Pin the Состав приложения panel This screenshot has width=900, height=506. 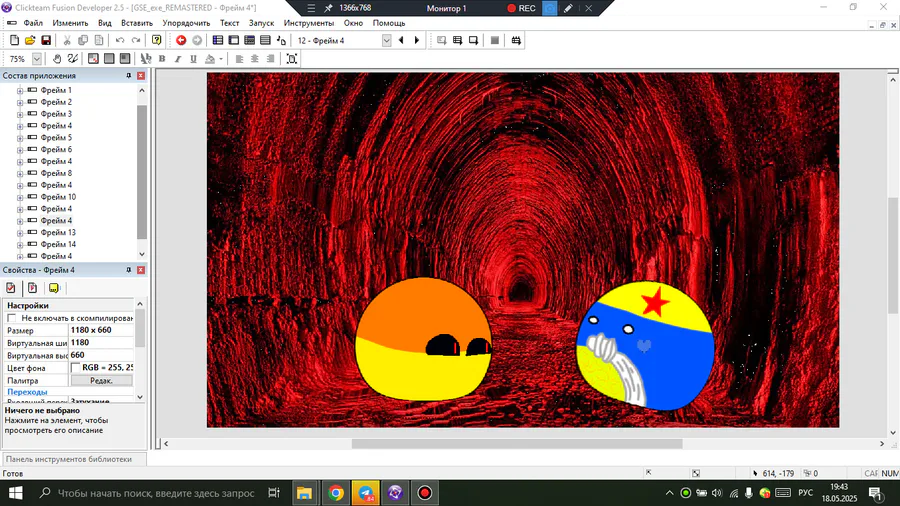click(x=129, y=76)
